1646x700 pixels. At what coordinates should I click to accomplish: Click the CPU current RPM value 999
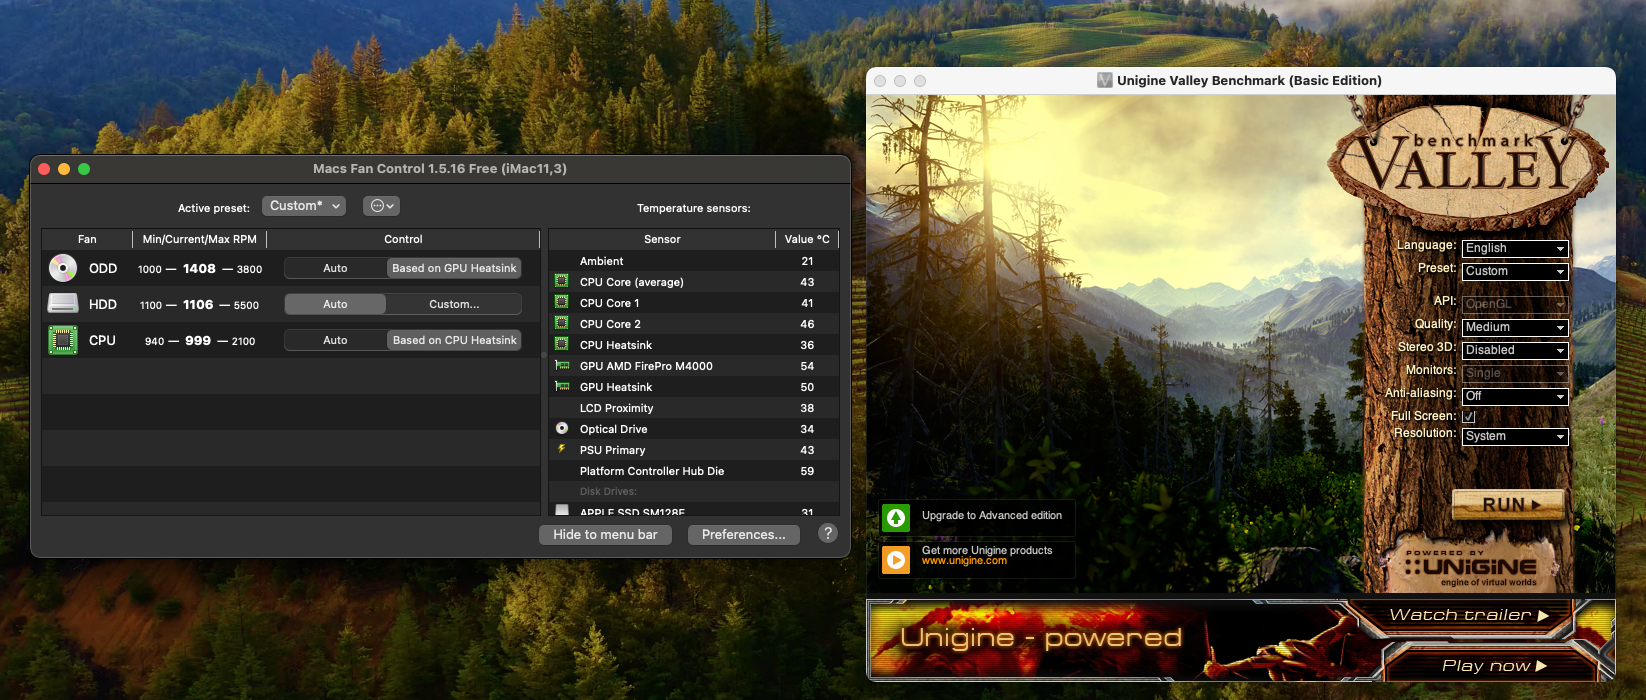198,340
